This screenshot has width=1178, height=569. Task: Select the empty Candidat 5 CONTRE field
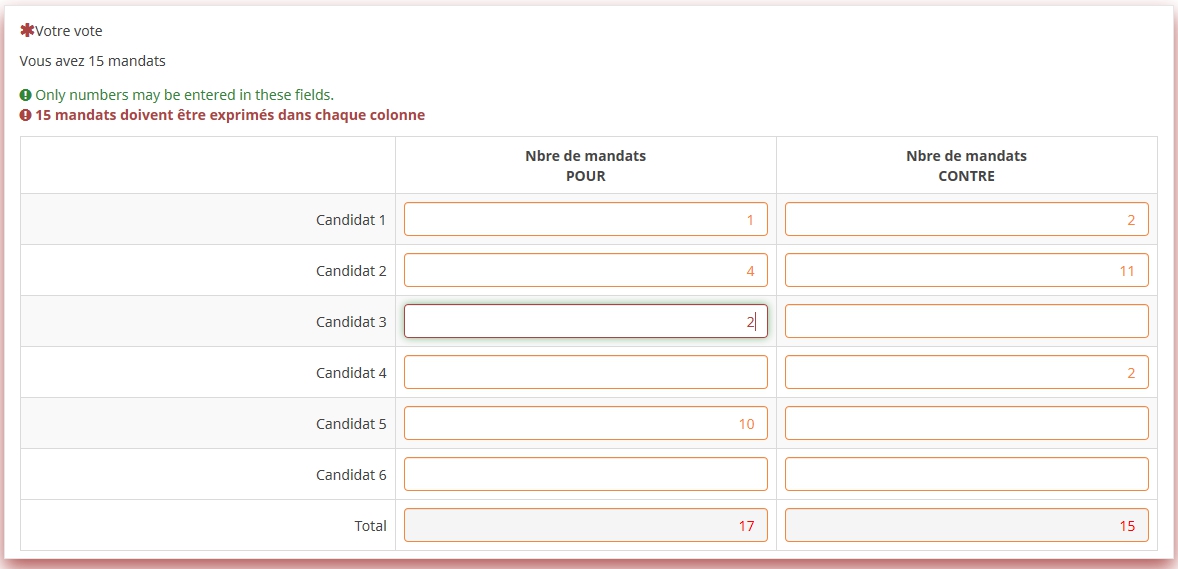[966, 423]
